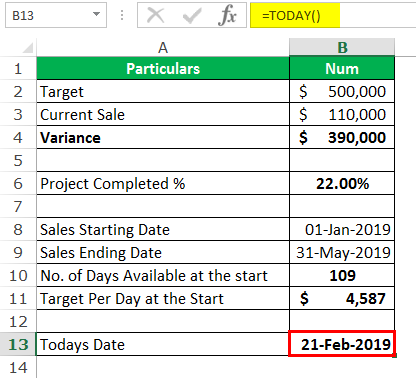The width and height of the screenshot is (416, 378).
Task: Select the cell with $ 4,587
Action: tap(342, 298)
